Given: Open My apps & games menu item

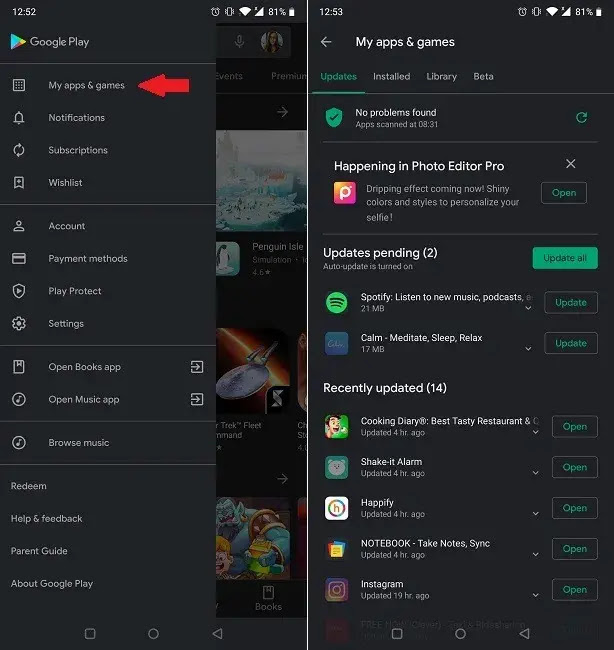Looking at the screenshot, I should [87, 86].
